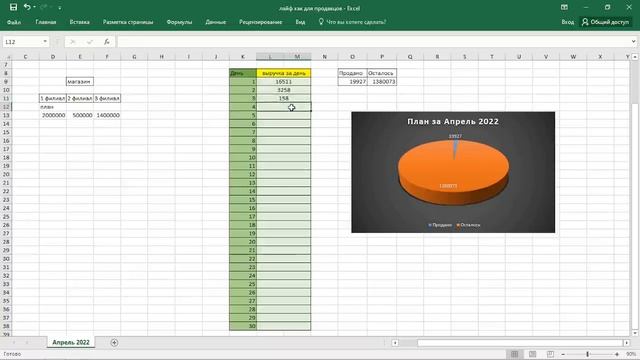
Task: Switch to Normal view icon in status bar
Action: click(x=515, y=354)
